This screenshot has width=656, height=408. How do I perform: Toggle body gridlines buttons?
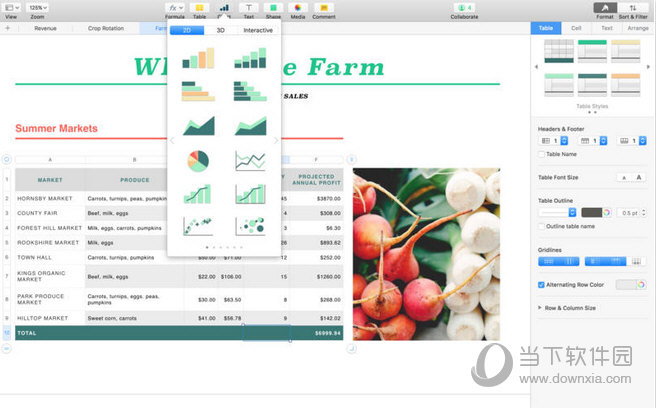pos(559,262)
